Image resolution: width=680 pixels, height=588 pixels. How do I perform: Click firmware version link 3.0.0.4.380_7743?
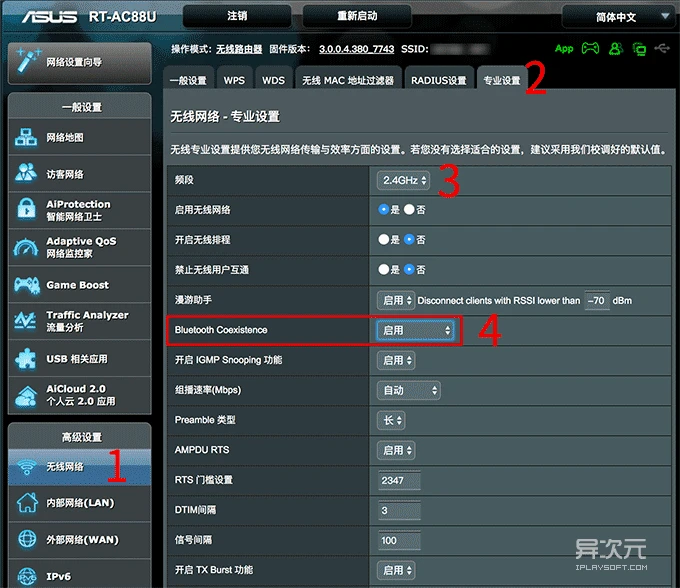pyautogui.click(x=356, y=49)
